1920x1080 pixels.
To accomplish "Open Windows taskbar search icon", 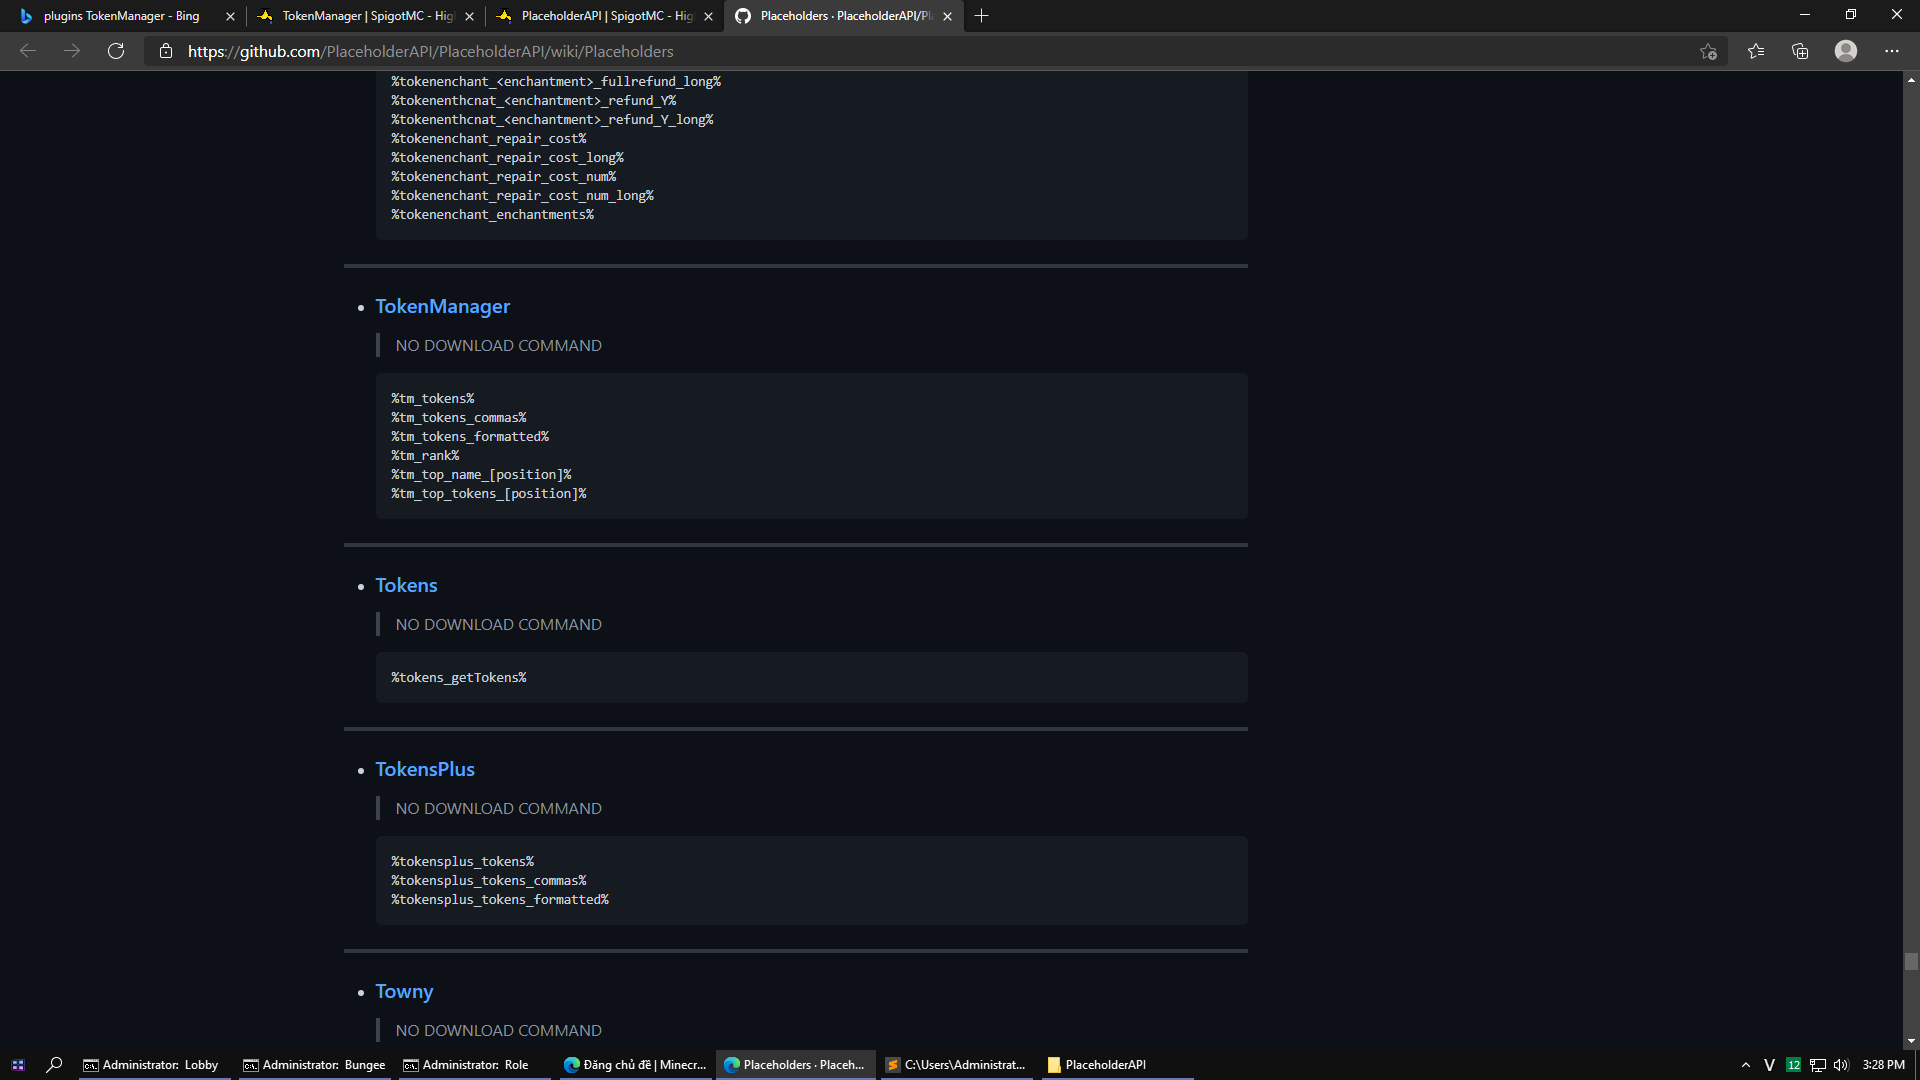I will [55, 1065].
